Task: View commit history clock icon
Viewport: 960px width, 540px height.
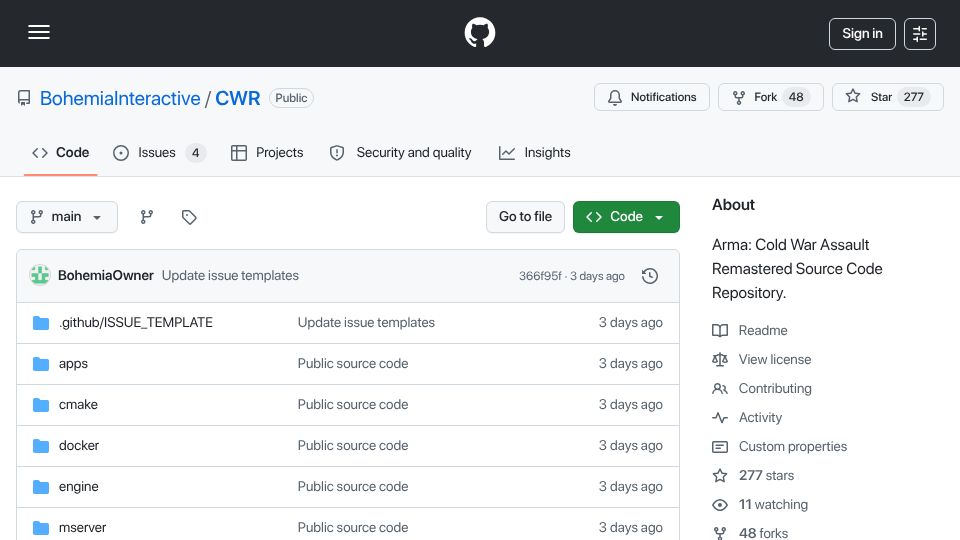Action: 650,276
